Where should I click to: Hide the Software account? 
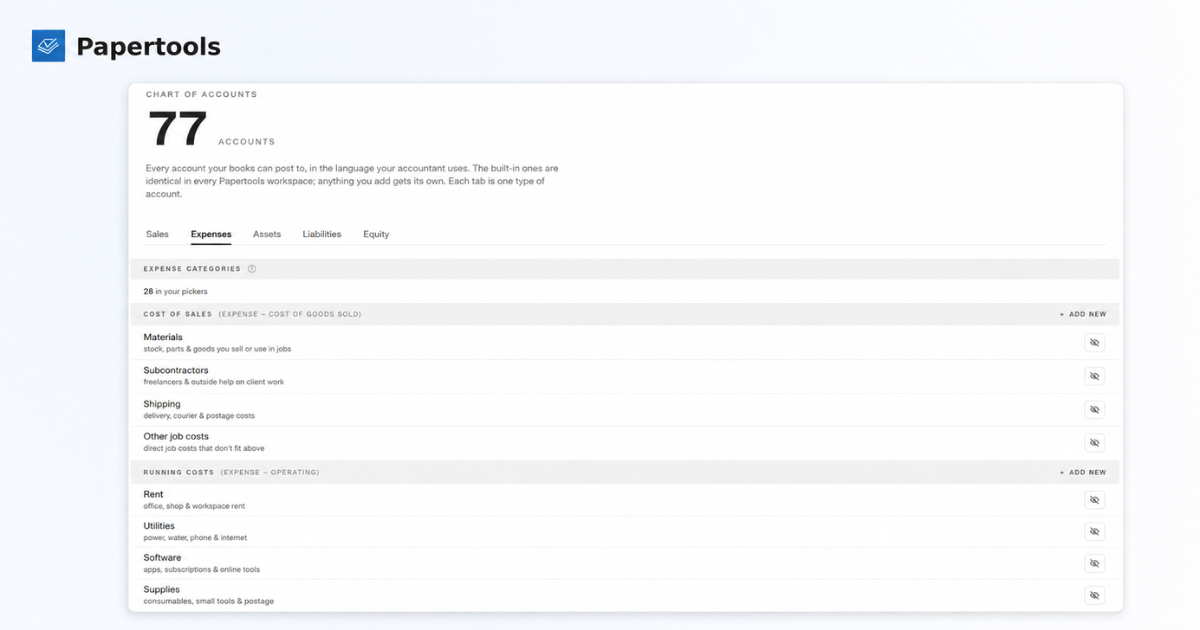1094,563
